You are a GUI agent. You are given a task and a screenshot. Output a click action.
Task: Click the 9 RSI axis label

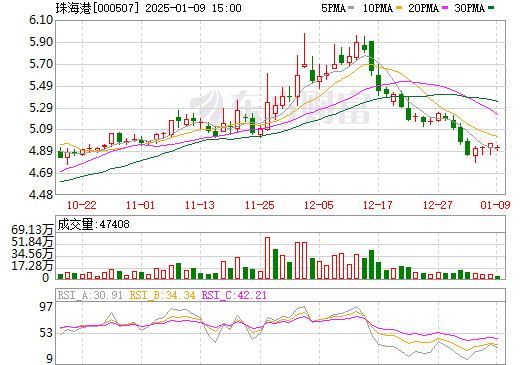(49, 359)
